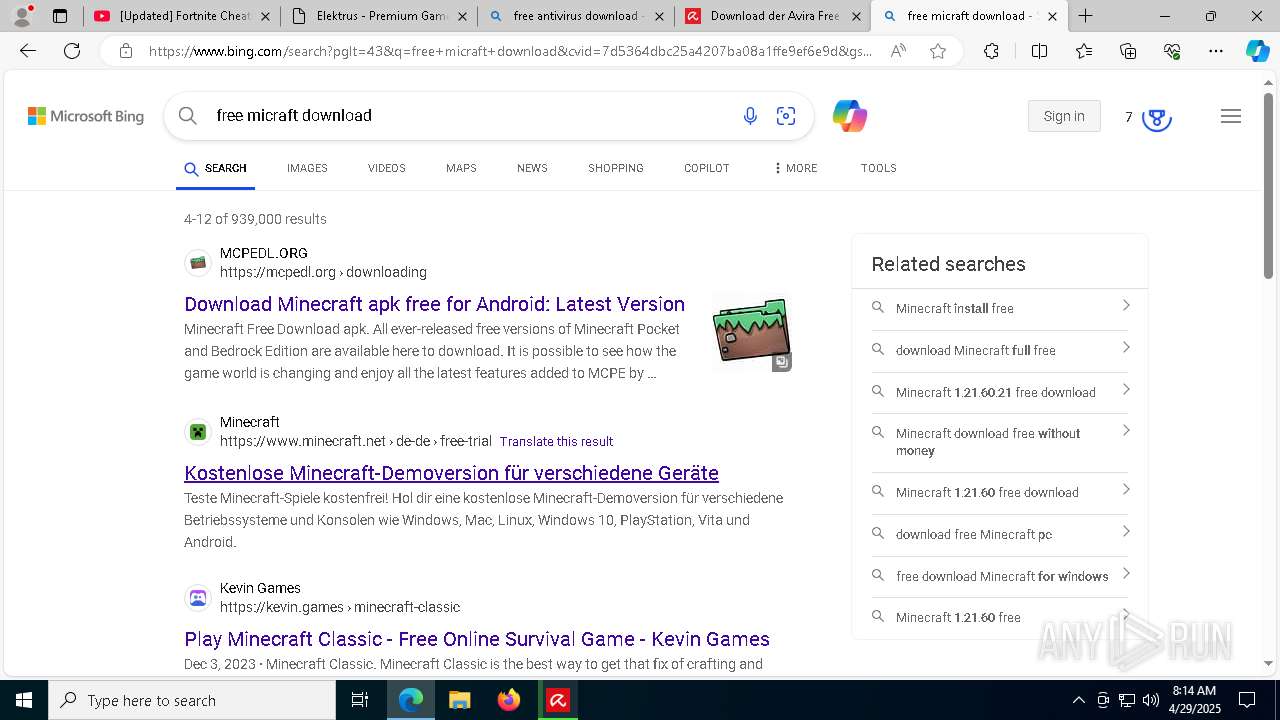Switch to Fortnite Cheat YouTube tab
The width and height of the screenshot is (1280, 720).
coord(181,16)
